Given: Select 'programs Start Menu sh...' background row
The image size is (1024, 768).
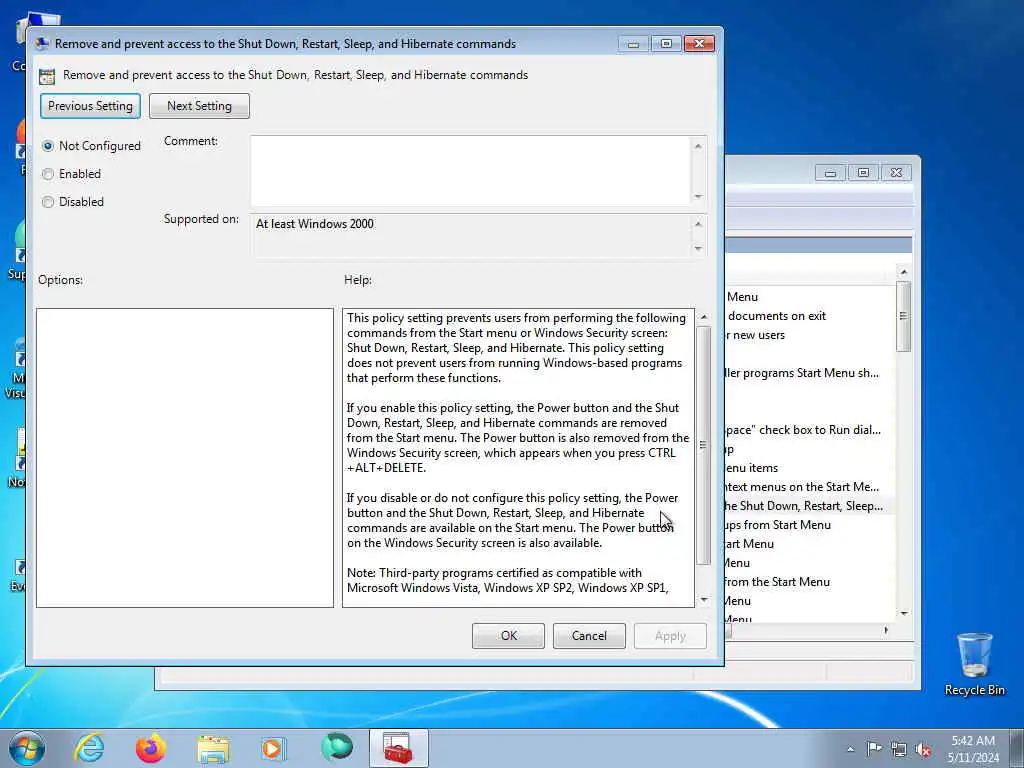Looking at the screenshot, I should tap(803, 373).
